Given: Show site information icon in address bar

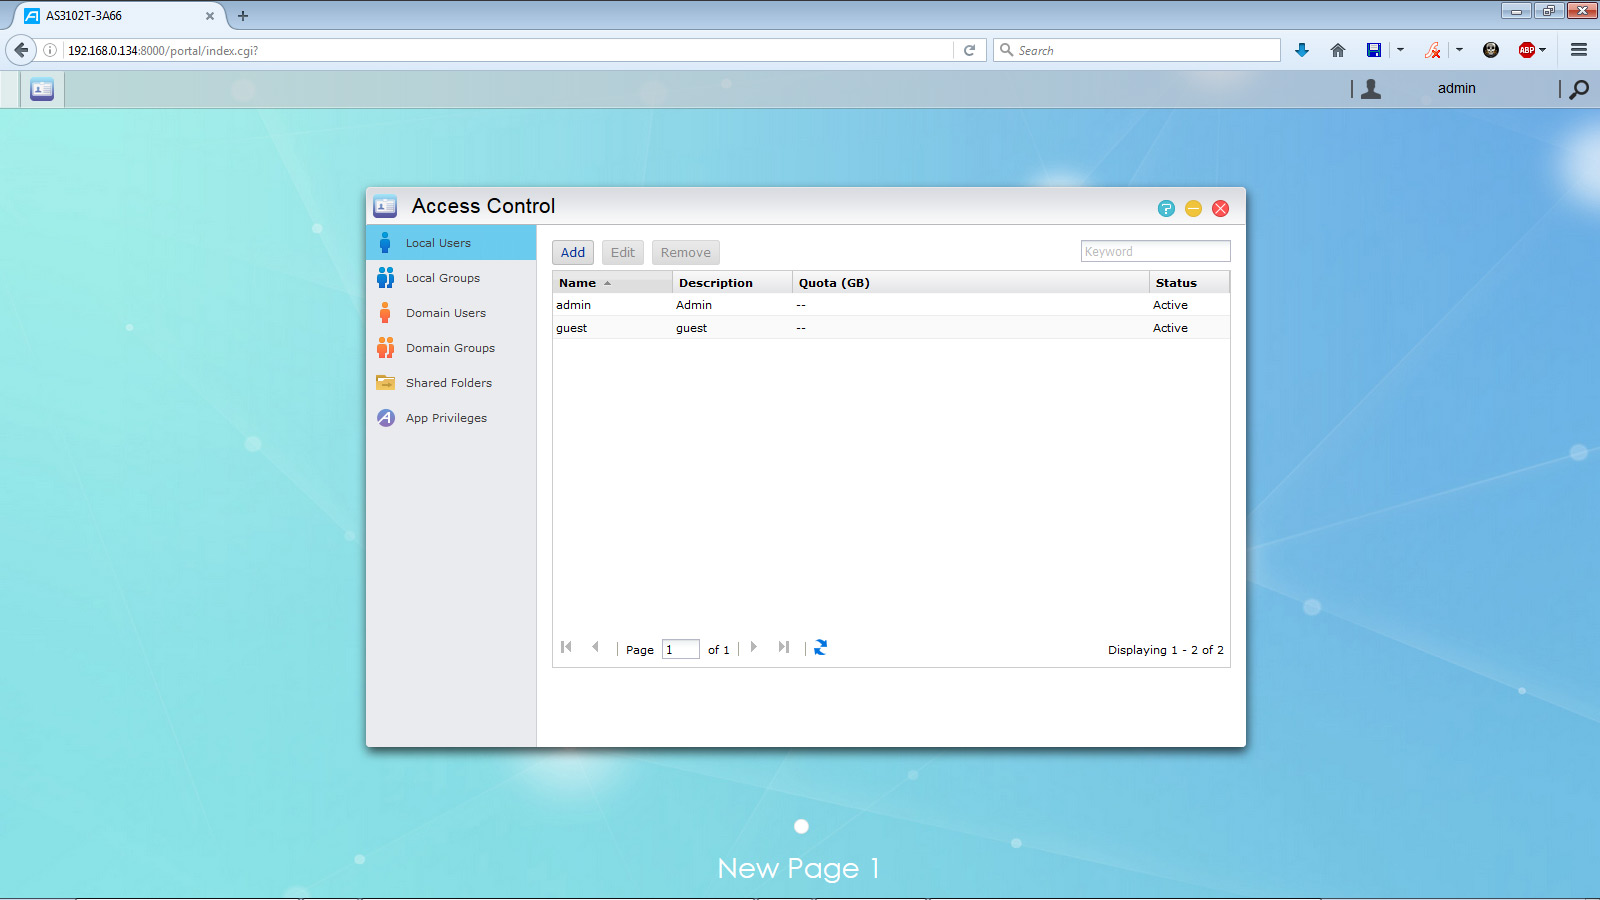Looking at the screenshot, I should tap(50, 50).
